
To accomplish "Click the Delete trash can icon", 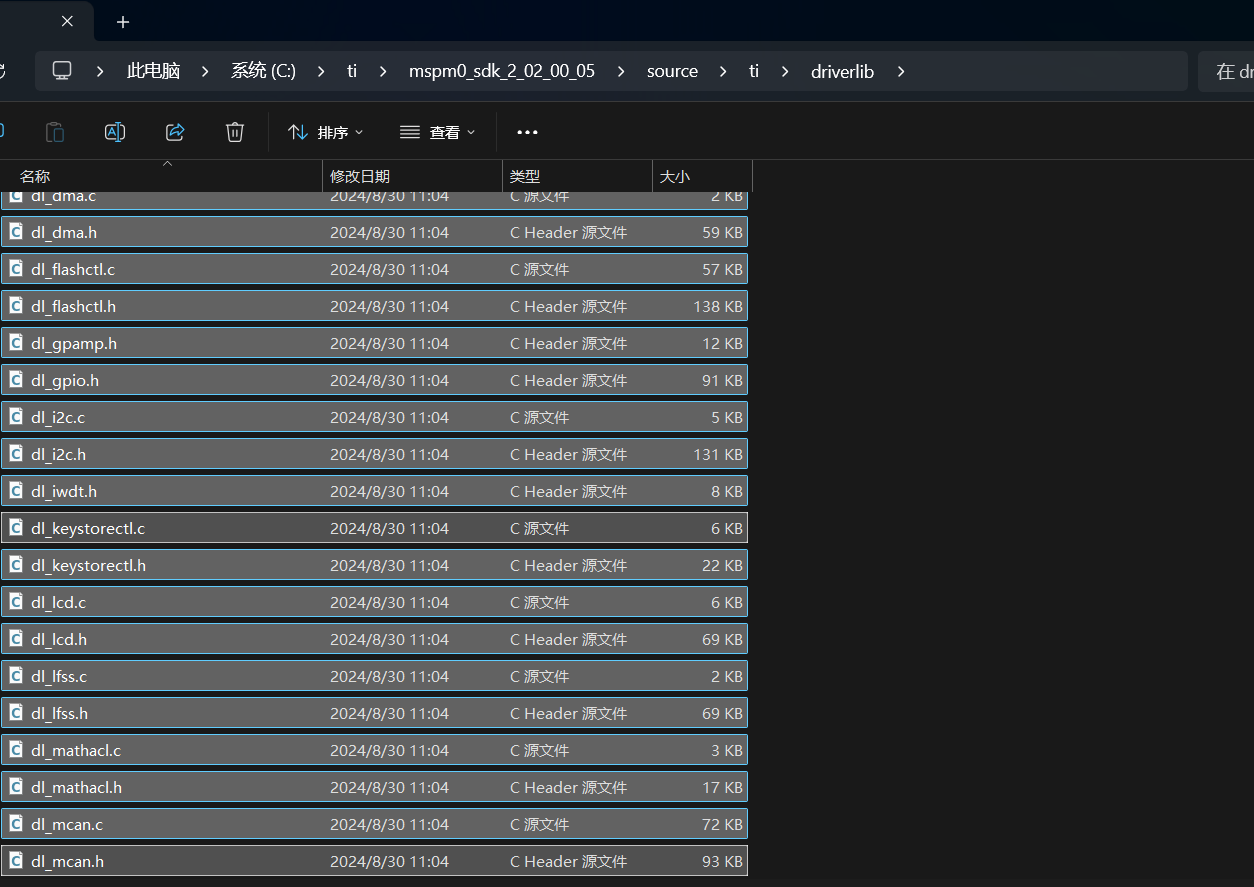I will (235, 132).
